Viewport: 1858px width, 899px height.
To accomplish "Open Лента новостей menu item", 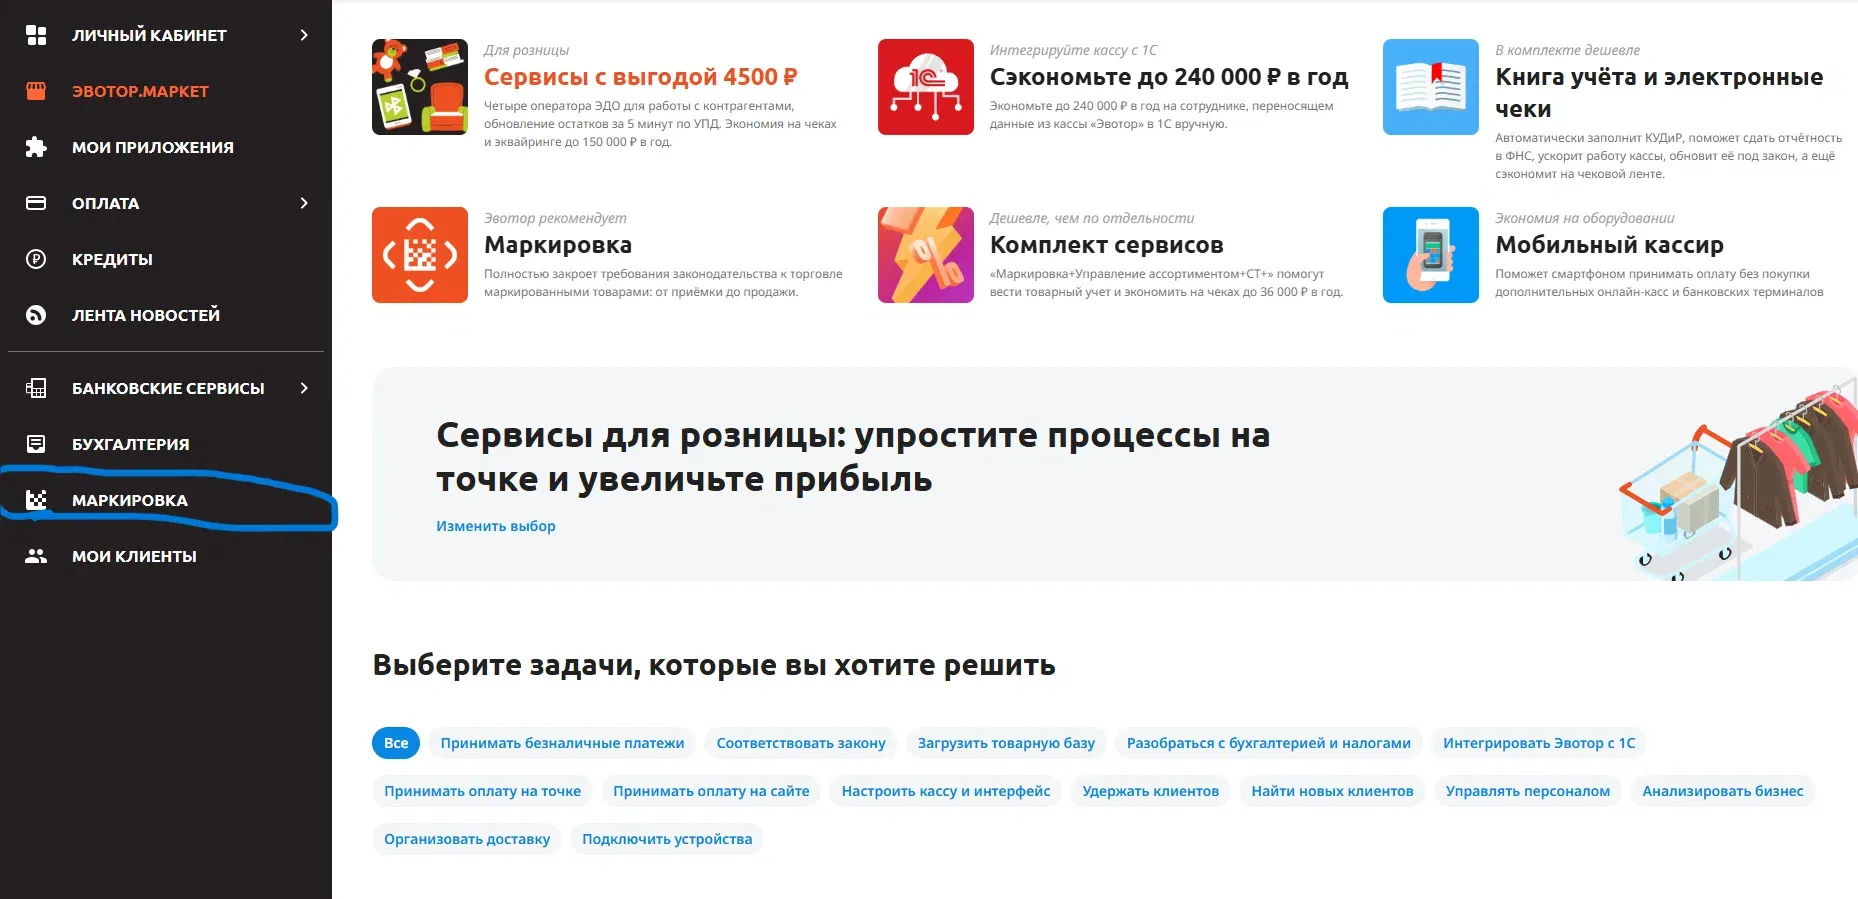I will [146, 315].
